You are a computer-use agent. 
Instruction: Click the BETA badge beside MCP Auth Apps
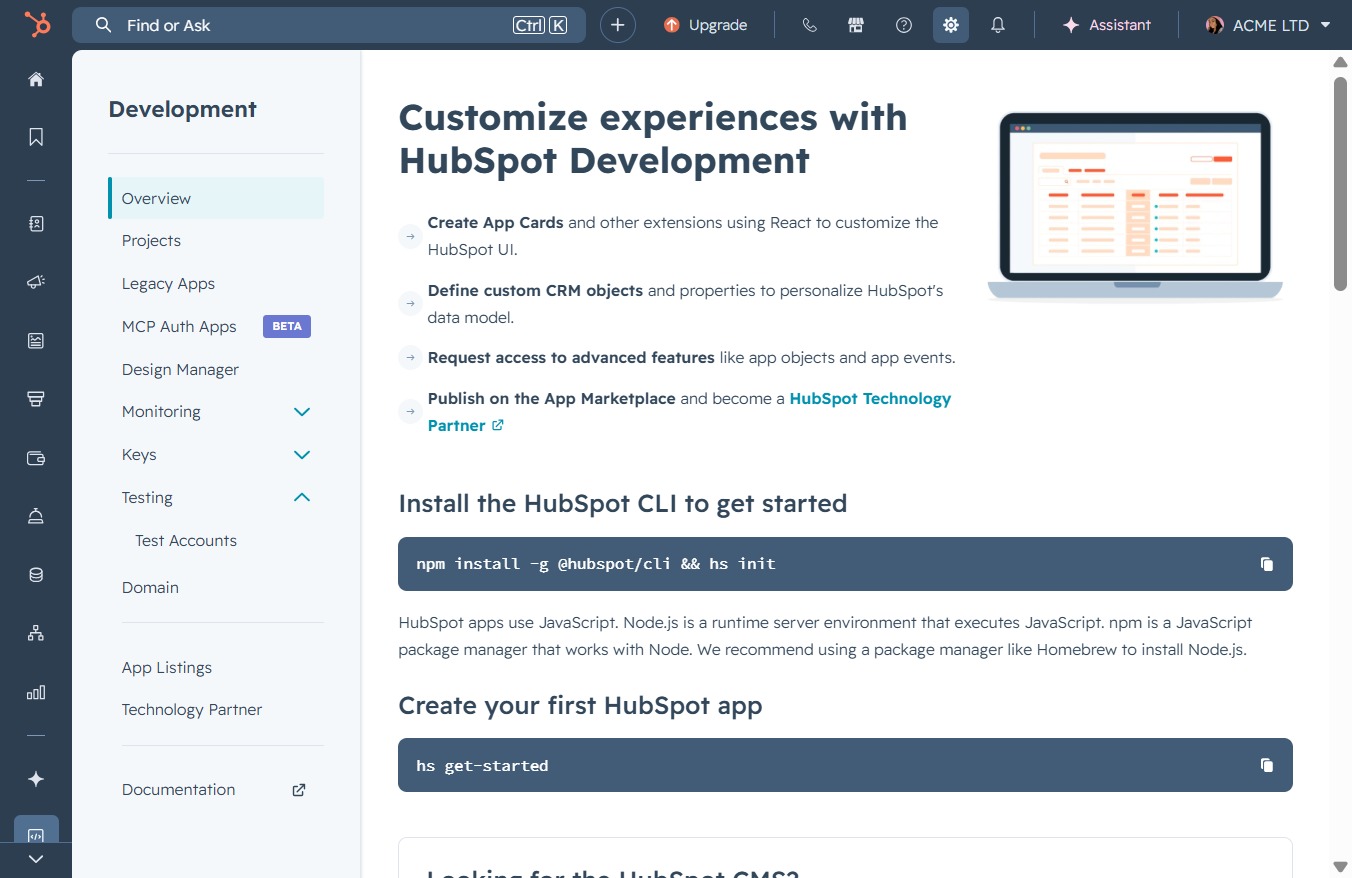coord(287,326)
